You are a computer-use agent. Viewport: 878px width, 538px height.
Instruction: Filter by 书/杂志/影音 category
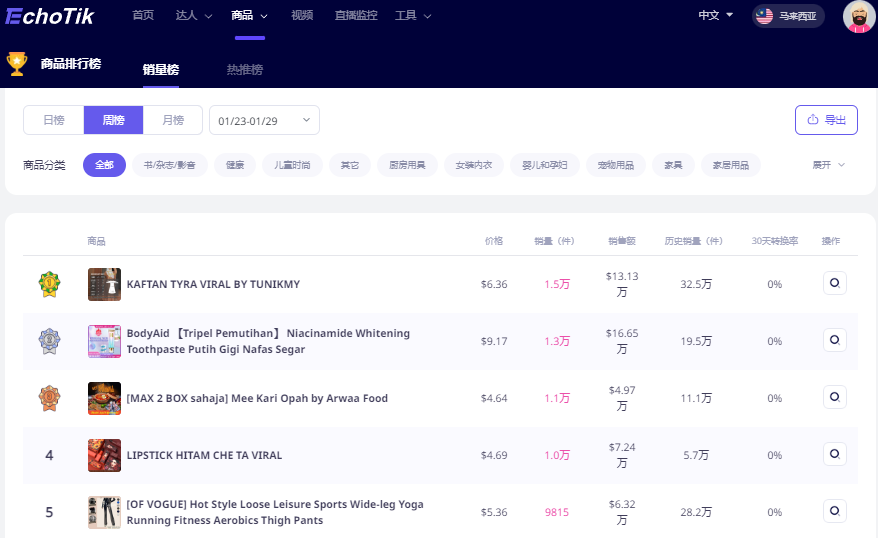click(170, 165)
